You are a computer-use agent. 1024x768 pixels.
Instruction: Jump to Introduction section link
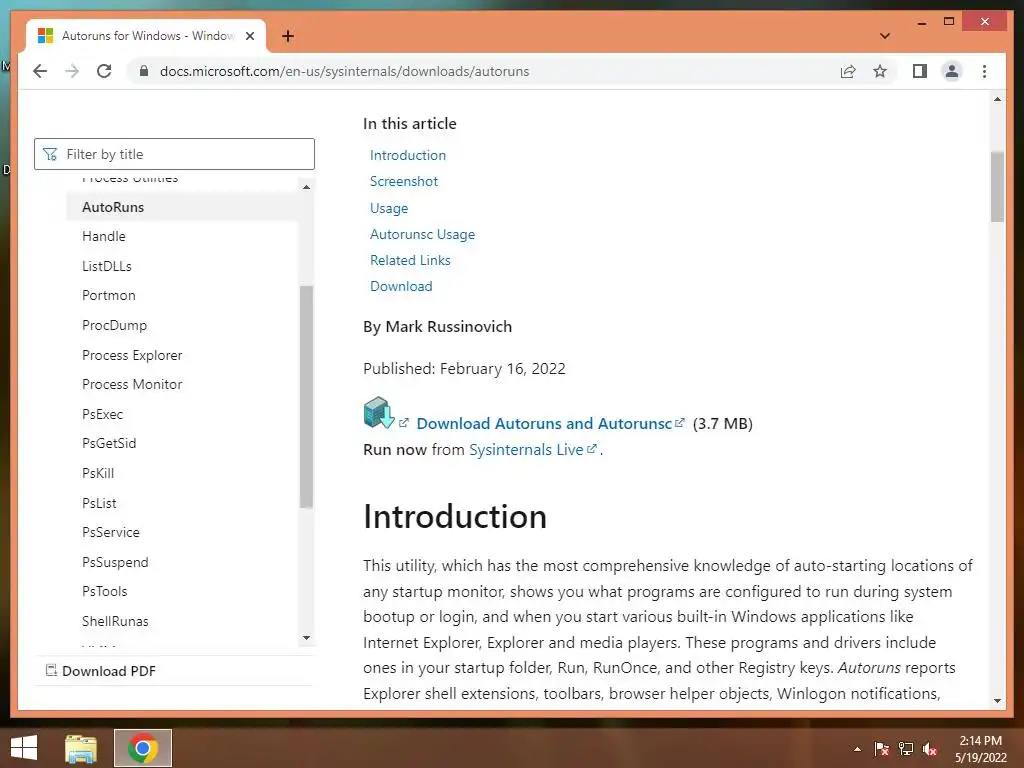[408, 155]
